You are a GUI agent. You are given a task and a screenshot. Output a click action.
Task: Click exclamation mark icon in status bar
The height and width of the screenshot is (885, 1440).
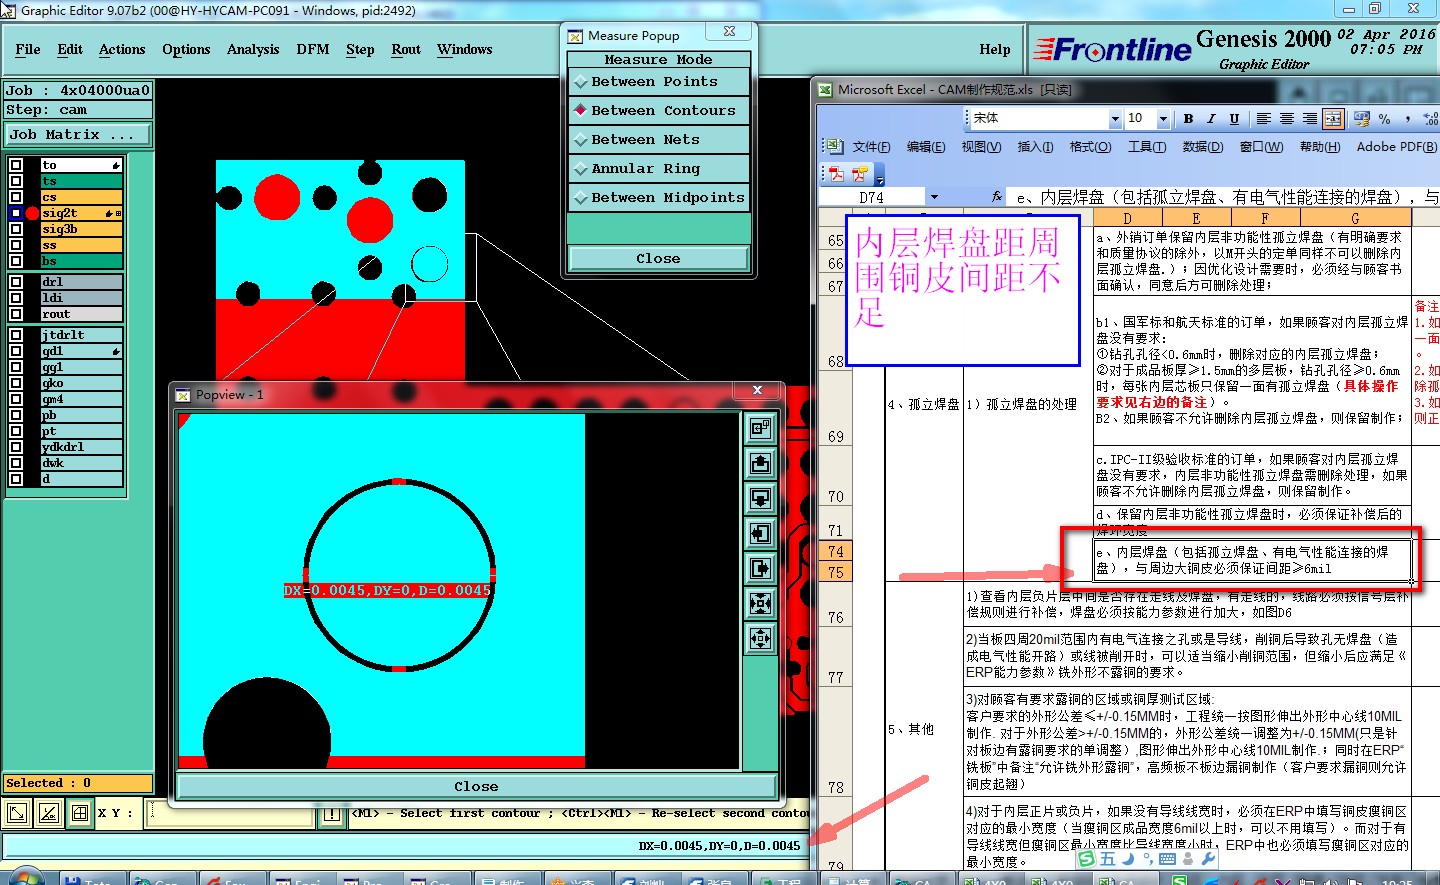pyautogui.click(x=332, y=814)
